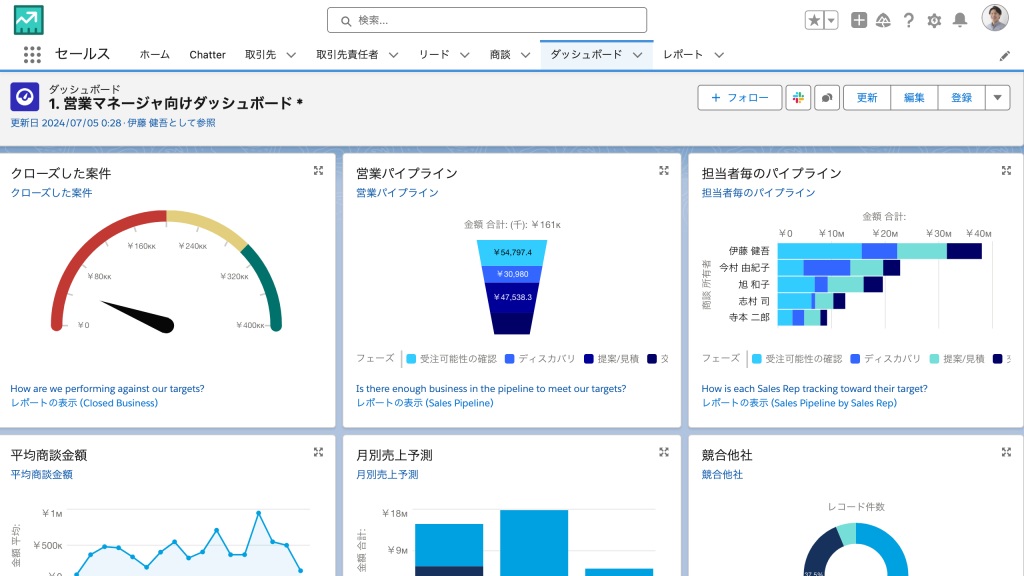This screenshot has height=576, width=1024.
Task: Open the Chatter tab
Action: [x=207, y=55]
